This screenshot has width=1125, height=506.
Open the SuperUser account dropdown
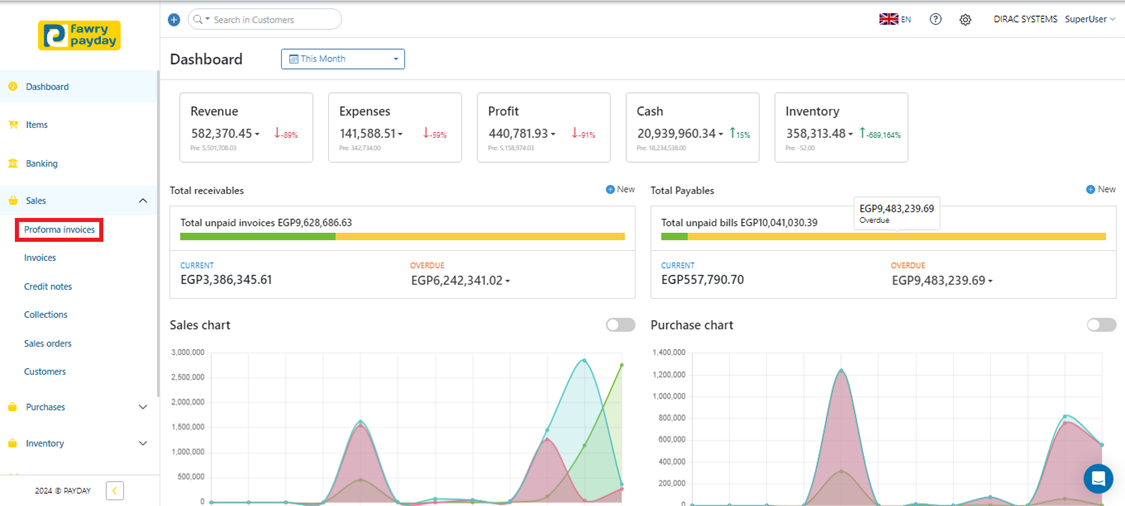coord(1090,19)
